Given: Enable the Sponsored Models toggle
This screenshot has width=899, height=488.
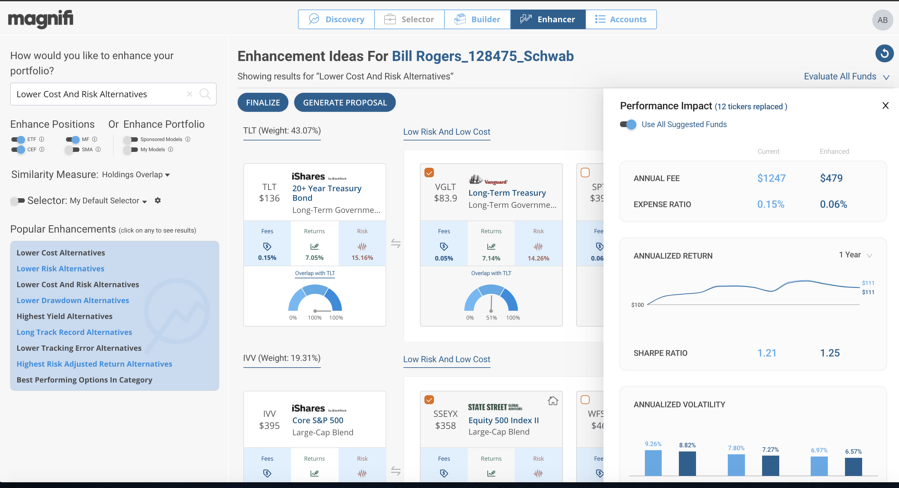Looking at the screenshot, I should [x=130, y=140].
